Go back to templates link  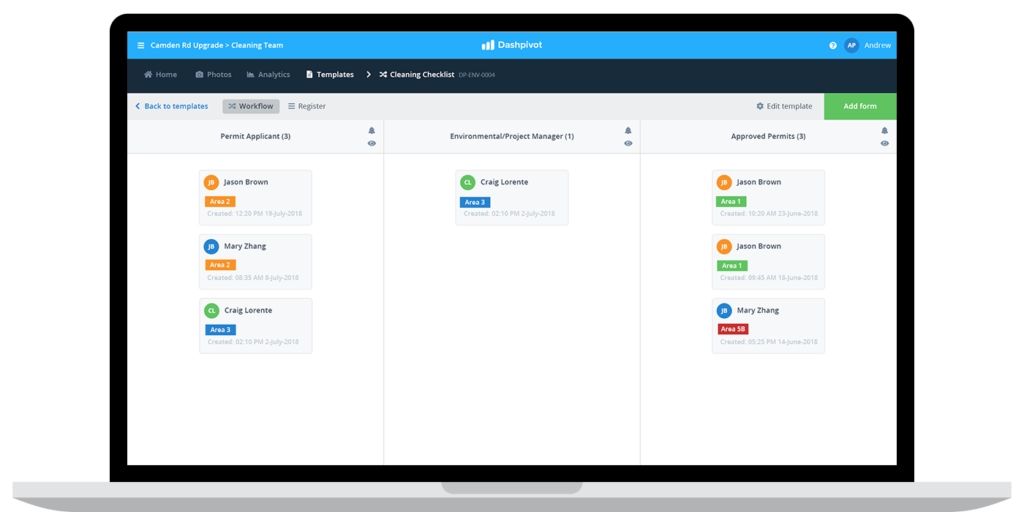point(171,106)
